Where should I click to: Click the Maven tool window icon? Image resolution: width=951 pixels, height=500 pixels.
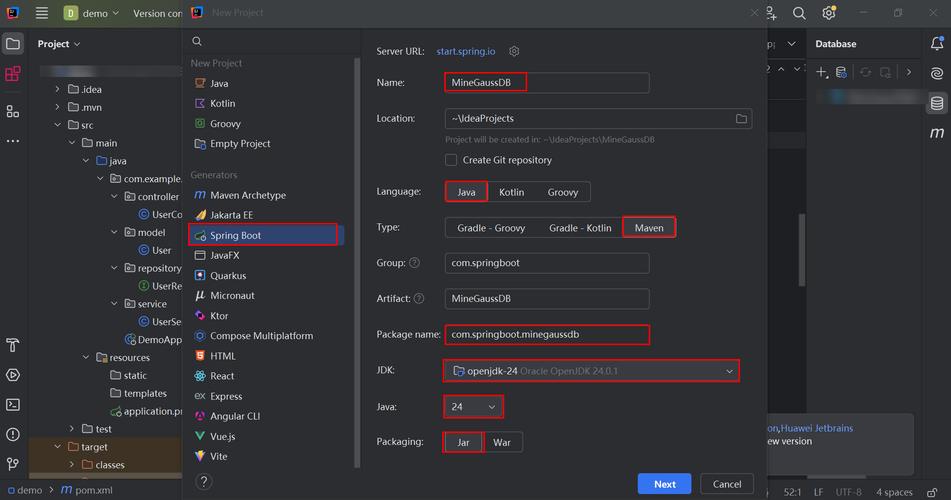(x=936, y=133)
